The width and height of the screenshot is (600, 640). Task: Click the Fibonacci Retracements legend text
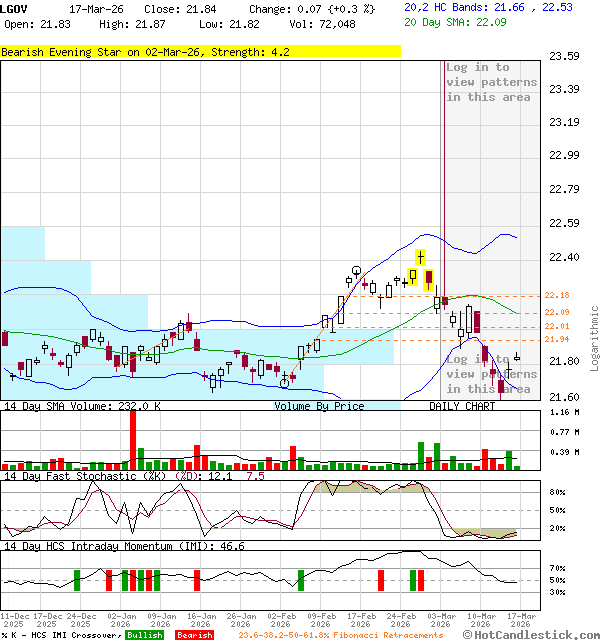[340, 635]
